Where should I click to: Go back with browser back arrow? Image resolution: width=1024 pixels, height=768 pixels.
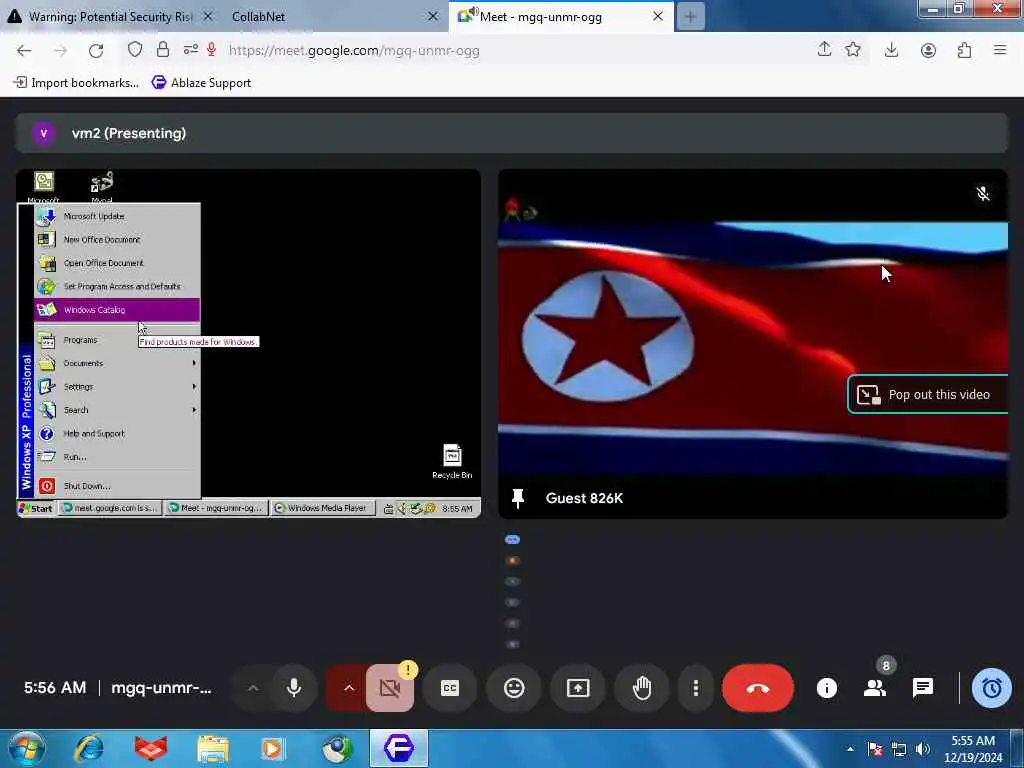24,50
